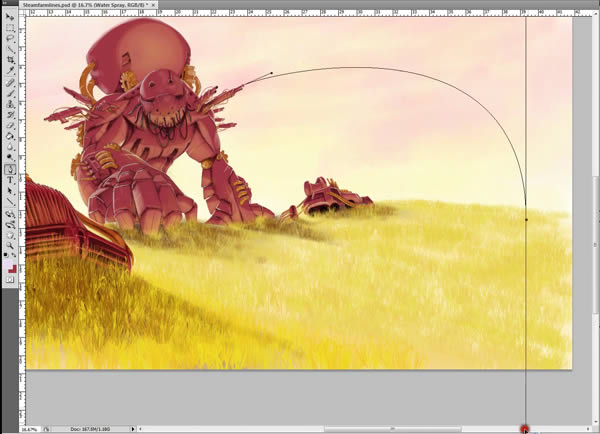The height and width of the screenshot is (434, 600).
Task: Click the horizontal scrollbar right arrow
Action: 589,429
